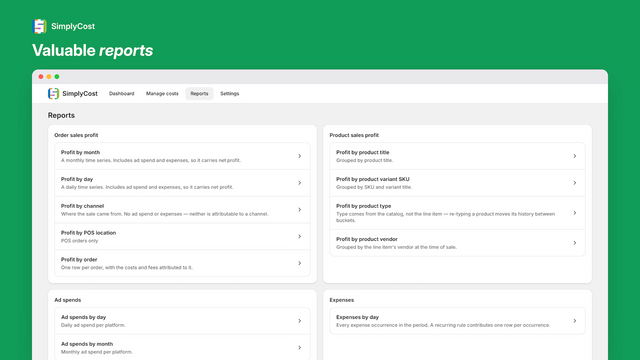Click chevron on Profit by product vendor row

575,243
